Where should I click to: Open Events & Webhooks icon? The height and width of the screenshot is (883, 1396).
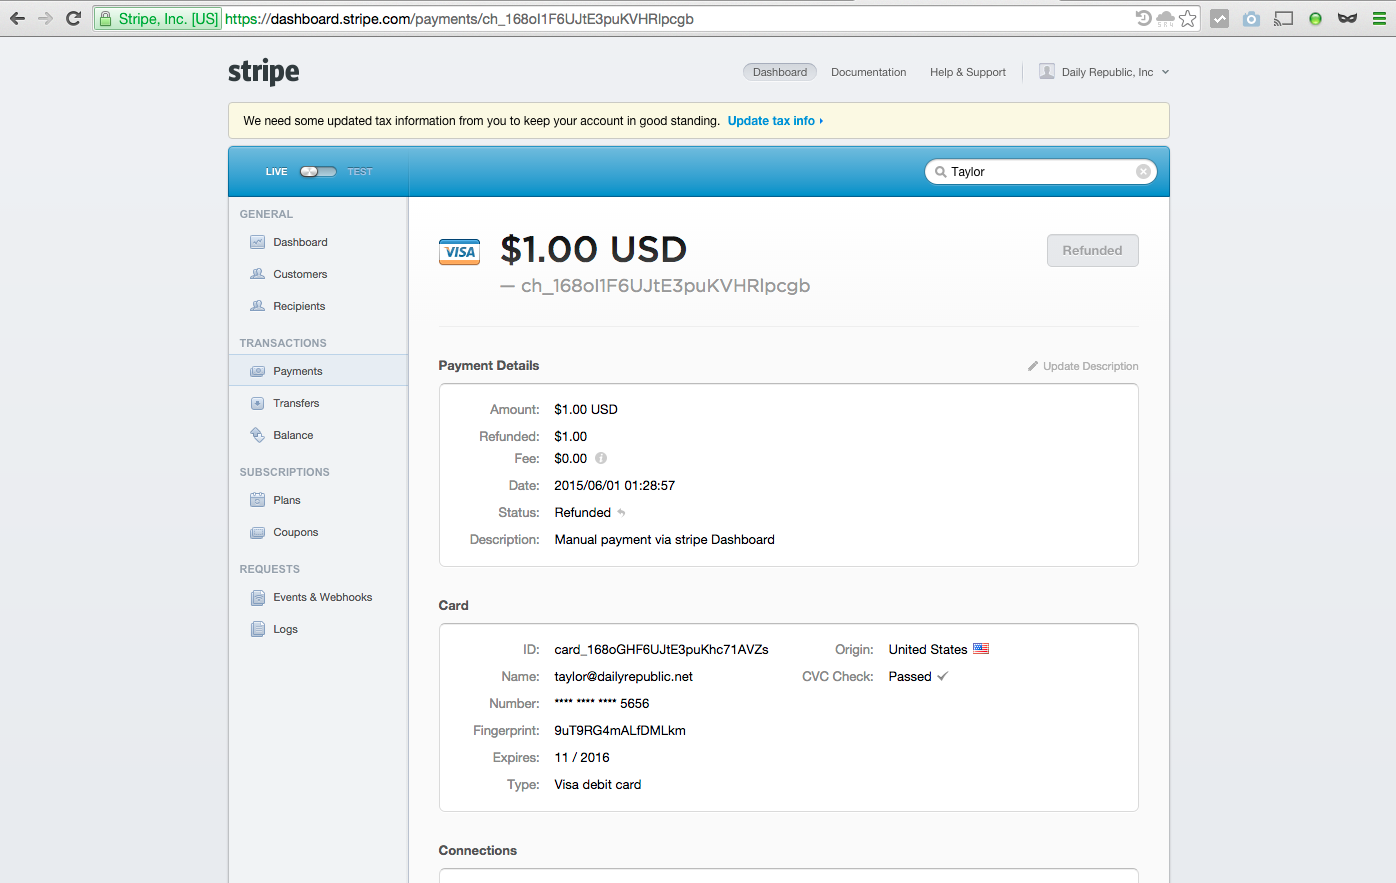click(257, 597)
